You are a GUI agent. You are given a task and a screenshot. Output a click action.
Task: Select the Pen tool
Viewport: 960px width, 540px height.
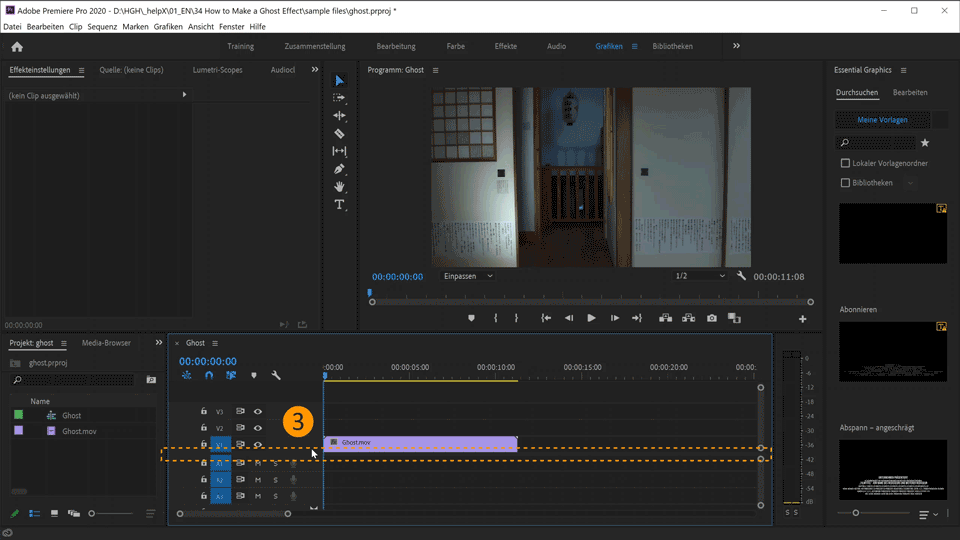[339, 169]
